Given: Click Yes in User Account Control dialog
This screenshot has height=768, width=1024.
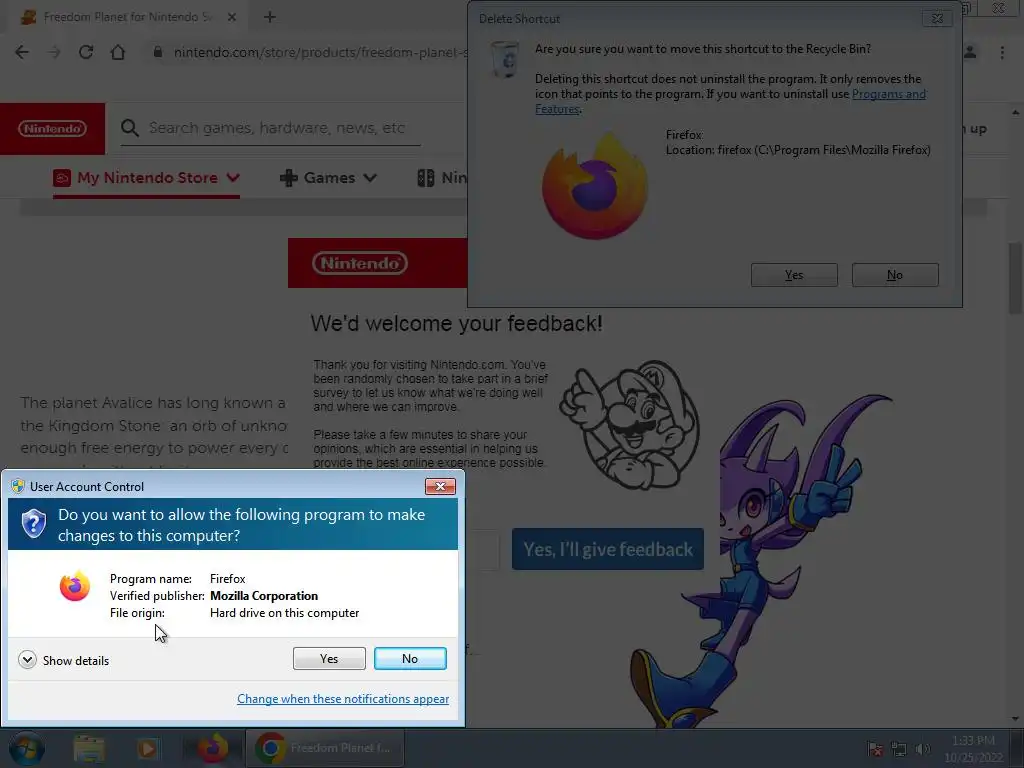Looking at the screenshot, I should tap(329, 658).
